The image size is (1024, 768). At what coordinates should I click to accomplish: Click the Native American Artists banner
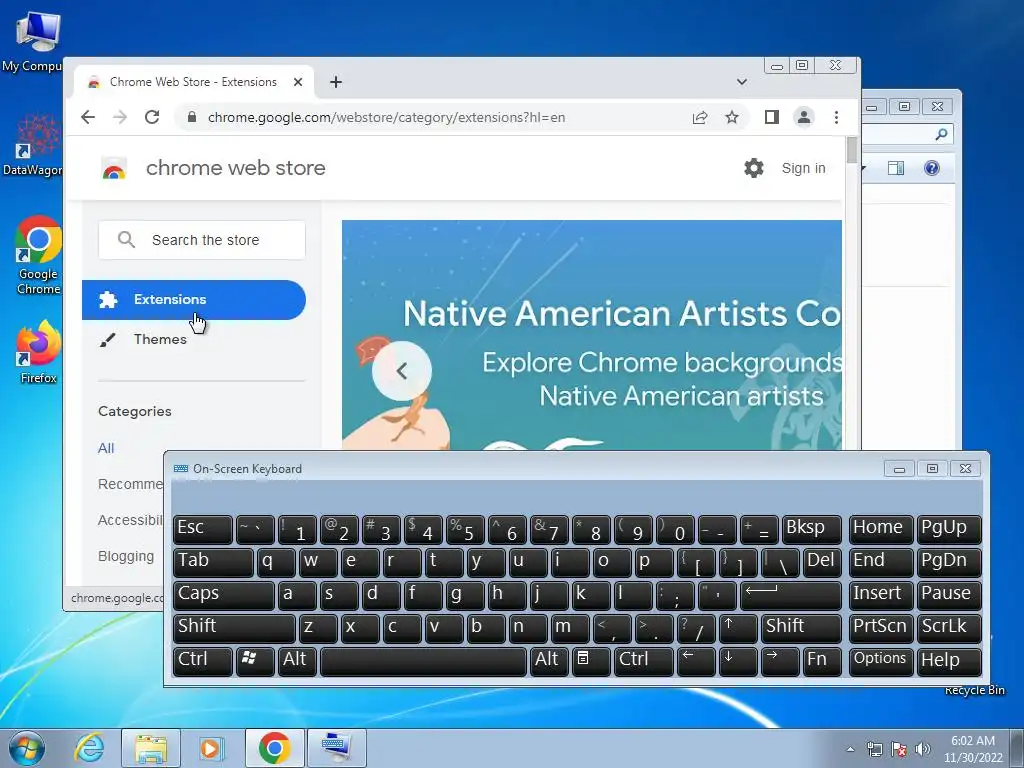[592, 334]
